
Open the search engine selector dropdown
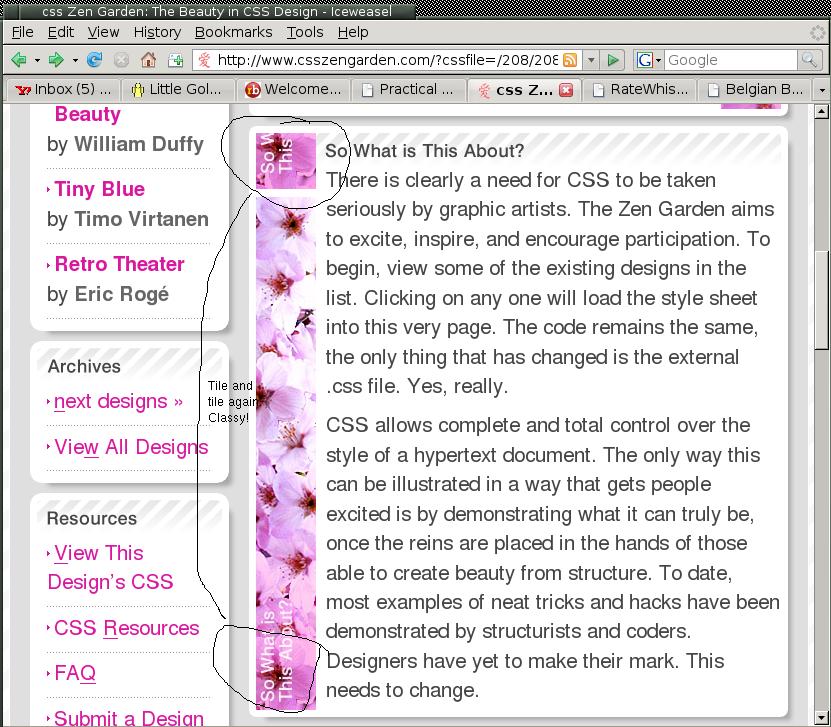659,60
